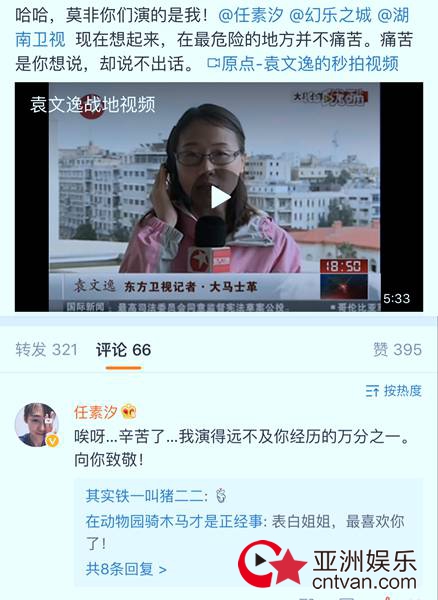The width and height of the screenshot is (438, 600).
Task: Open 任素汐's profile avatar
Action: click(x=36, y=425)
